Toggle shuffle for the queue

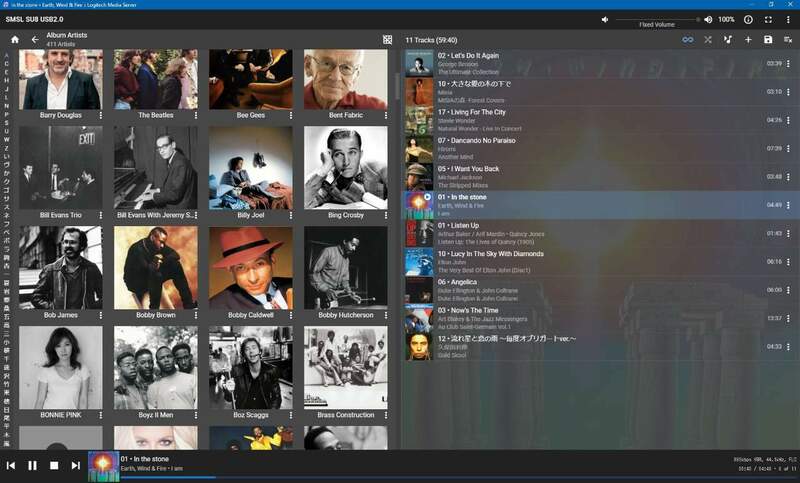coord(708,40)
